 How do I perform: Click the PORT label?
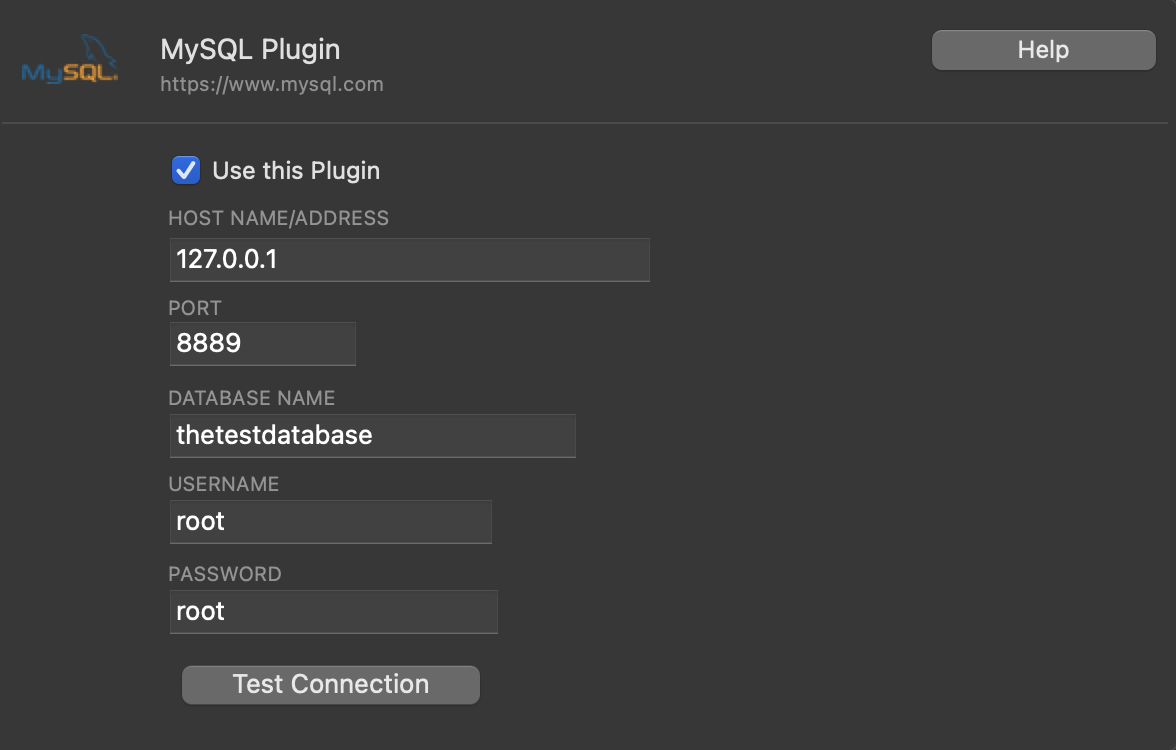point(195,308)
